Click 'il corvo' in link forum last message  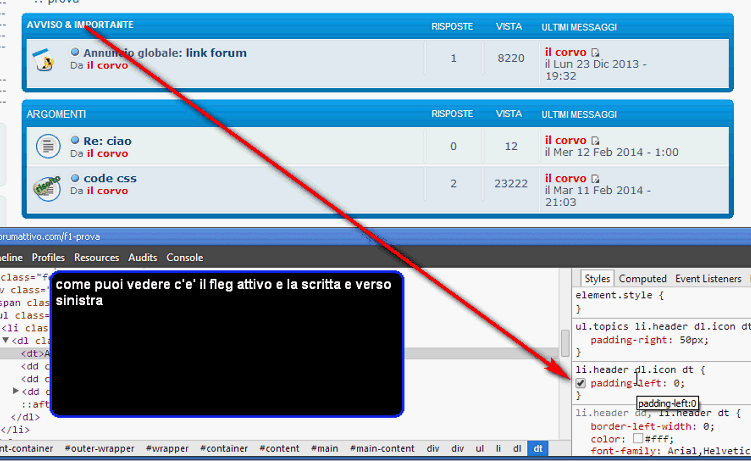click(565, 52)
